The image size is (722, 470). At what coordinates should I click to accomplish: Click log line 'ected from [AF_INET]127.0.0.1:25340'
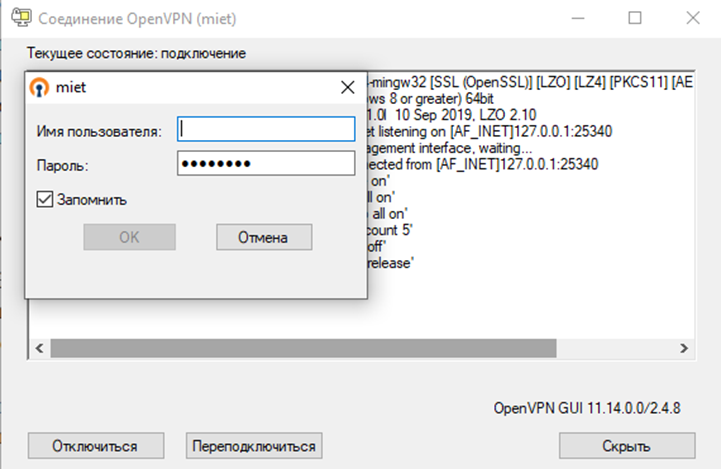click(483, 164)
